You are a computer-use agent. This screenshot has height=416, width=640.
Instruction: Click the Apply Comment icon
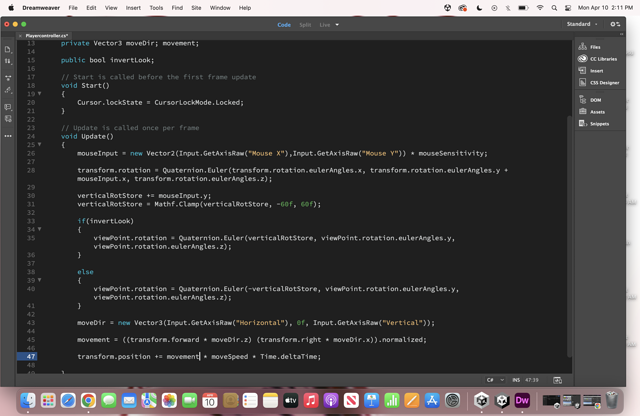pos(8,107)
